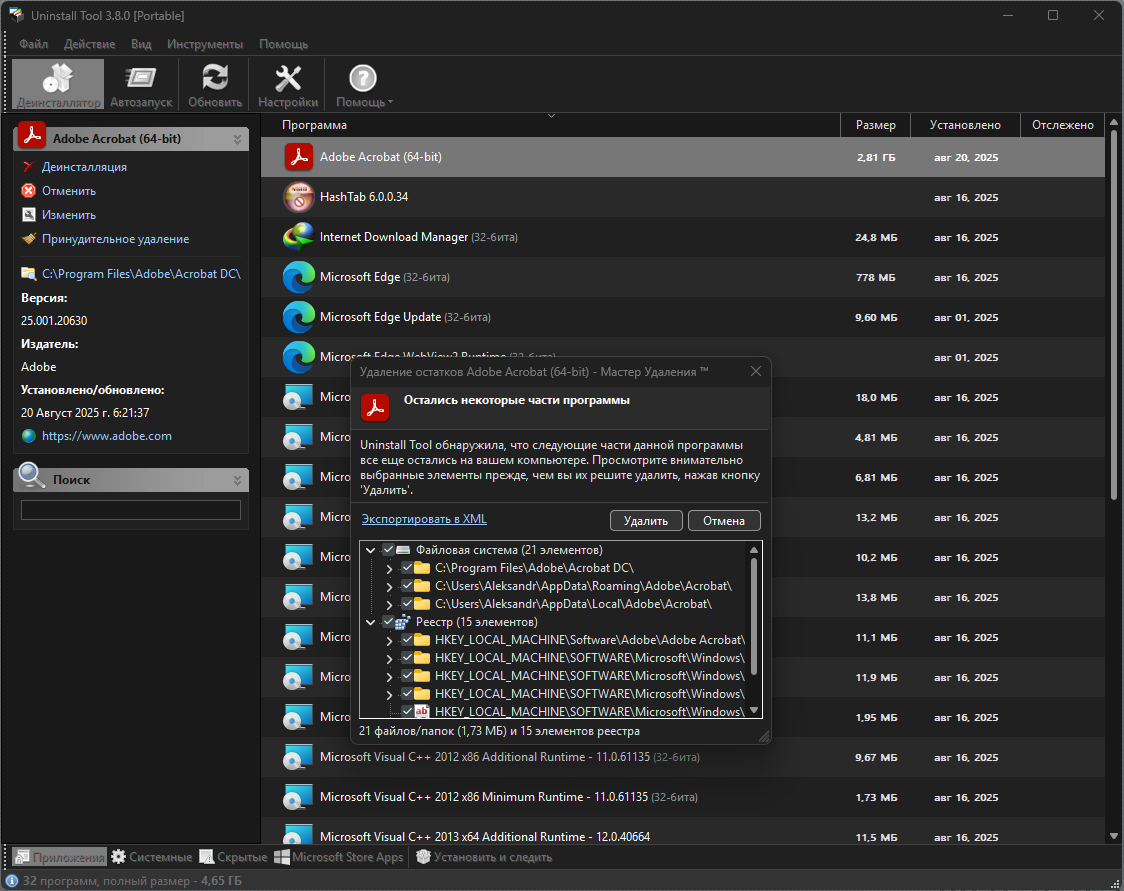Collapse the Поиск search panel
The image size is (1124, 891).
(237, 480)
